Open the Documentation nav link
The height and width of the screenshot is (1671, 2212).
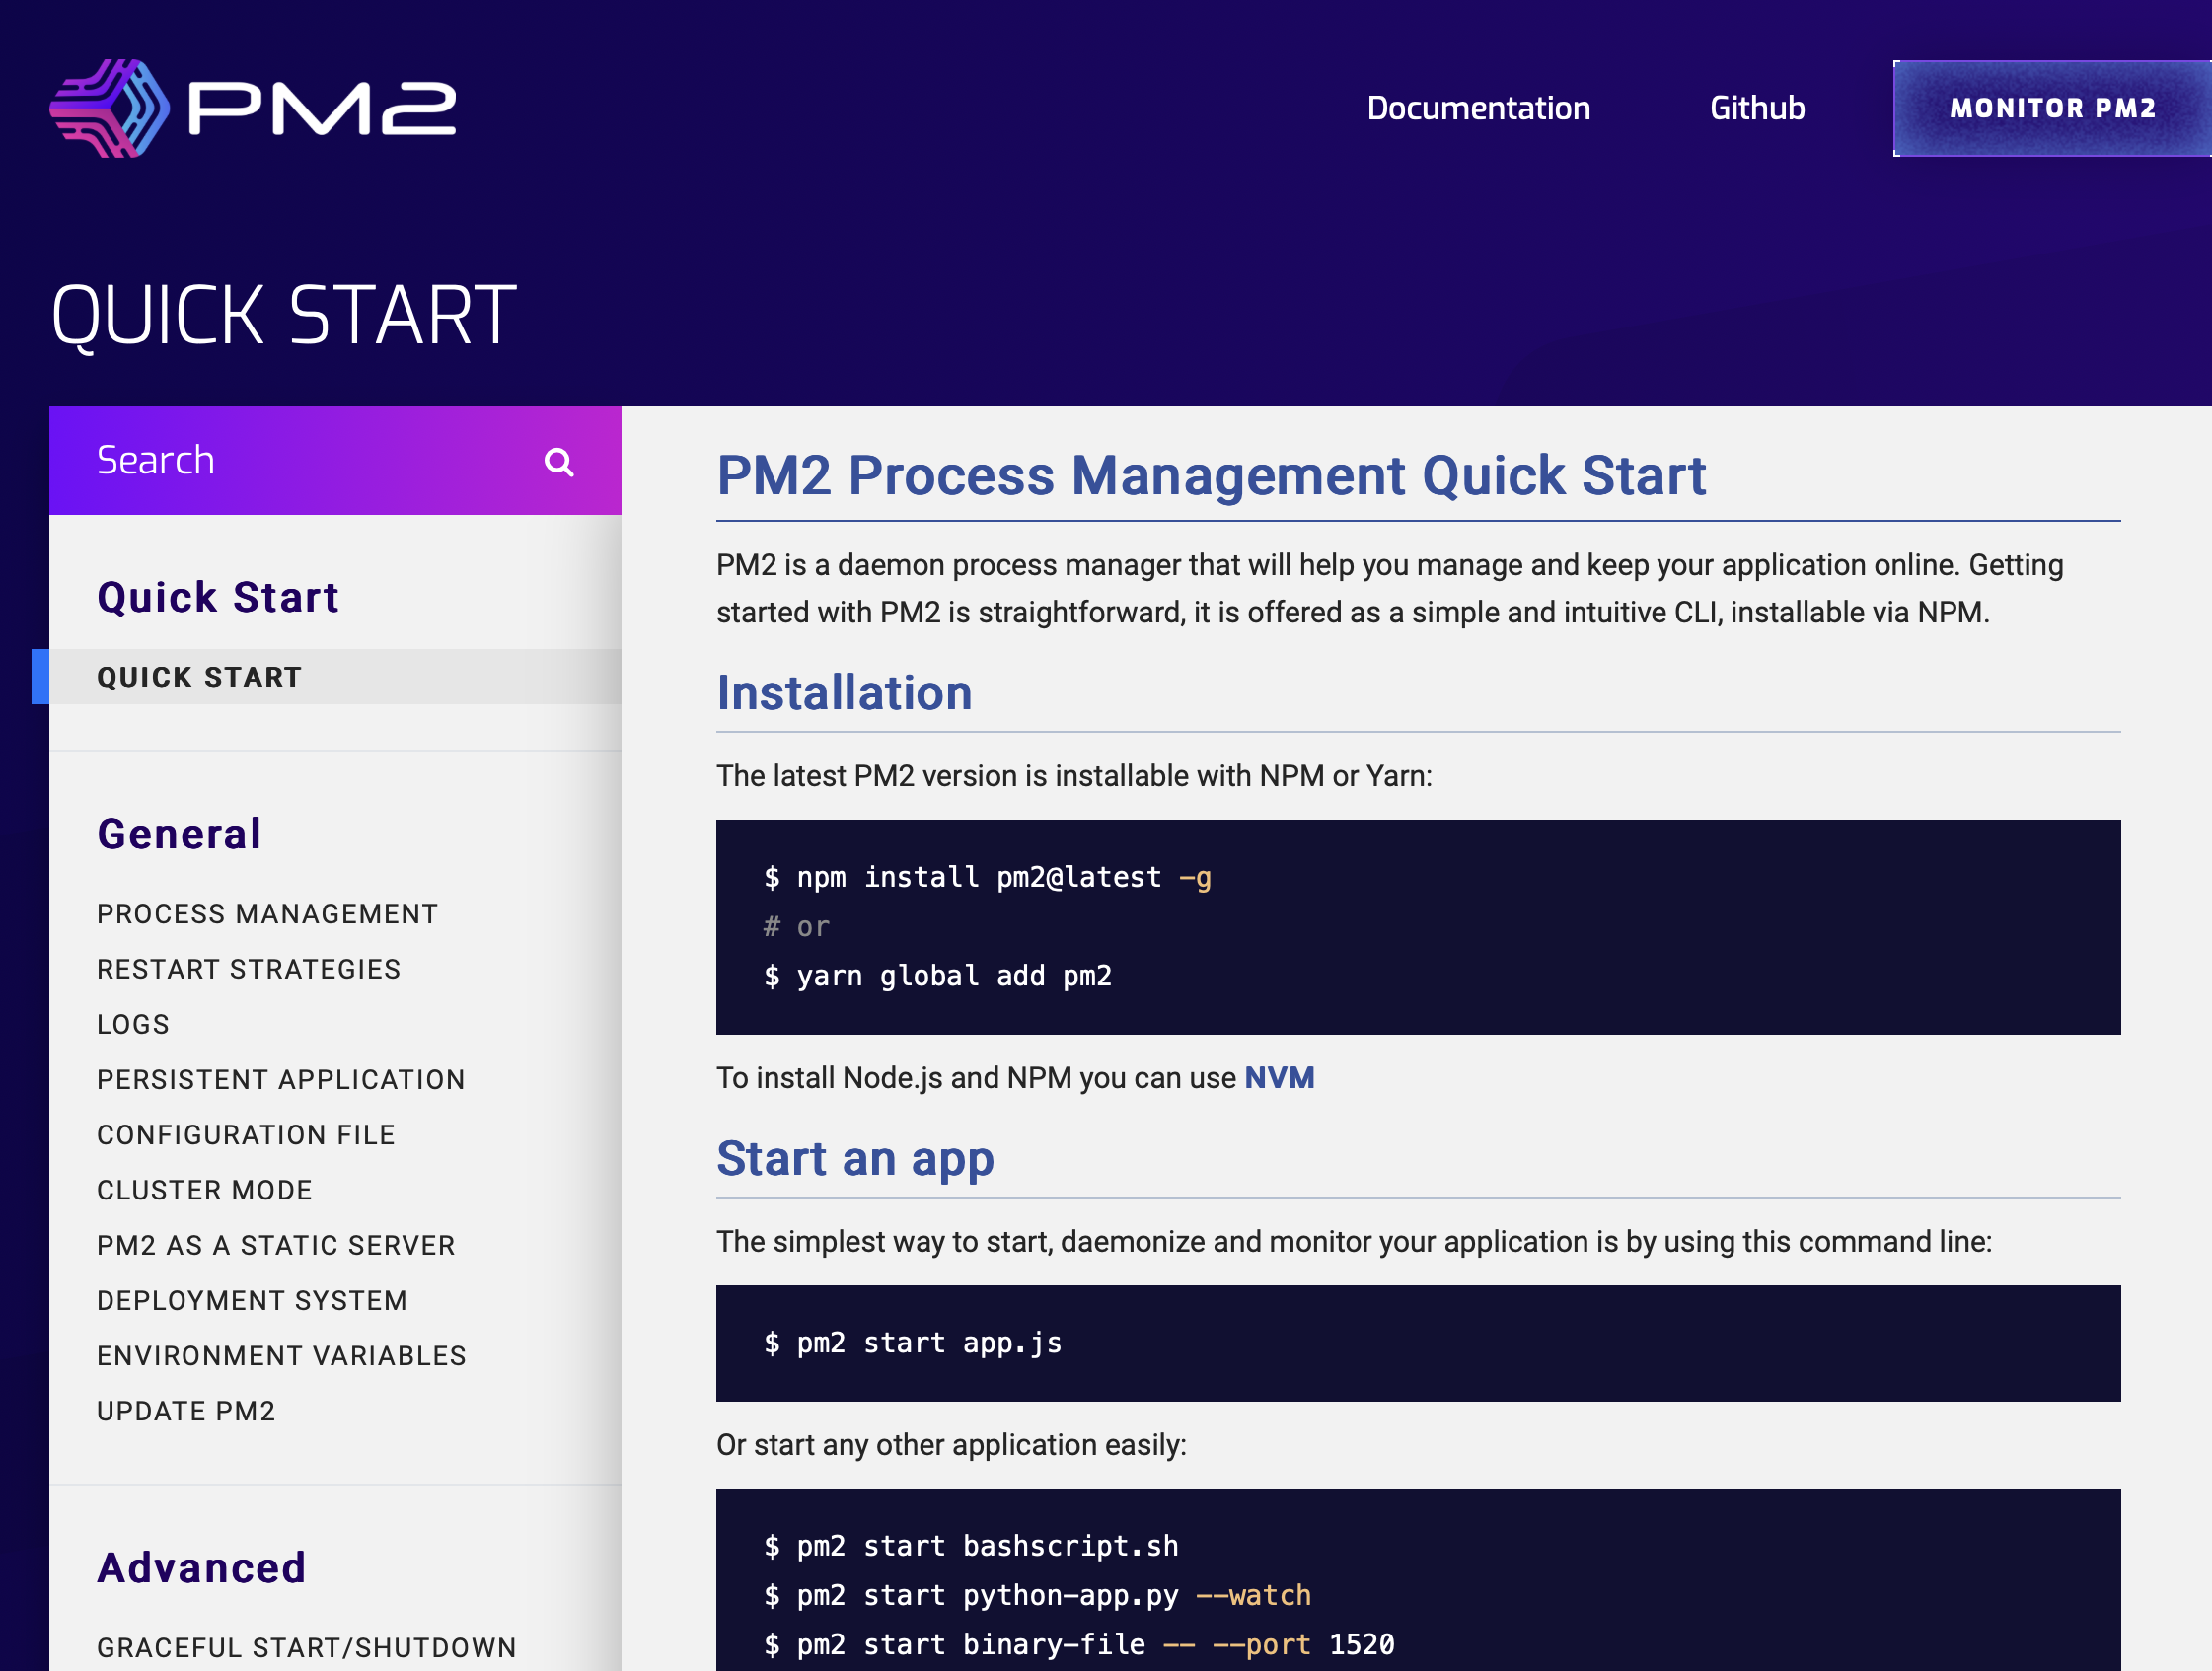click(1478, 108)
